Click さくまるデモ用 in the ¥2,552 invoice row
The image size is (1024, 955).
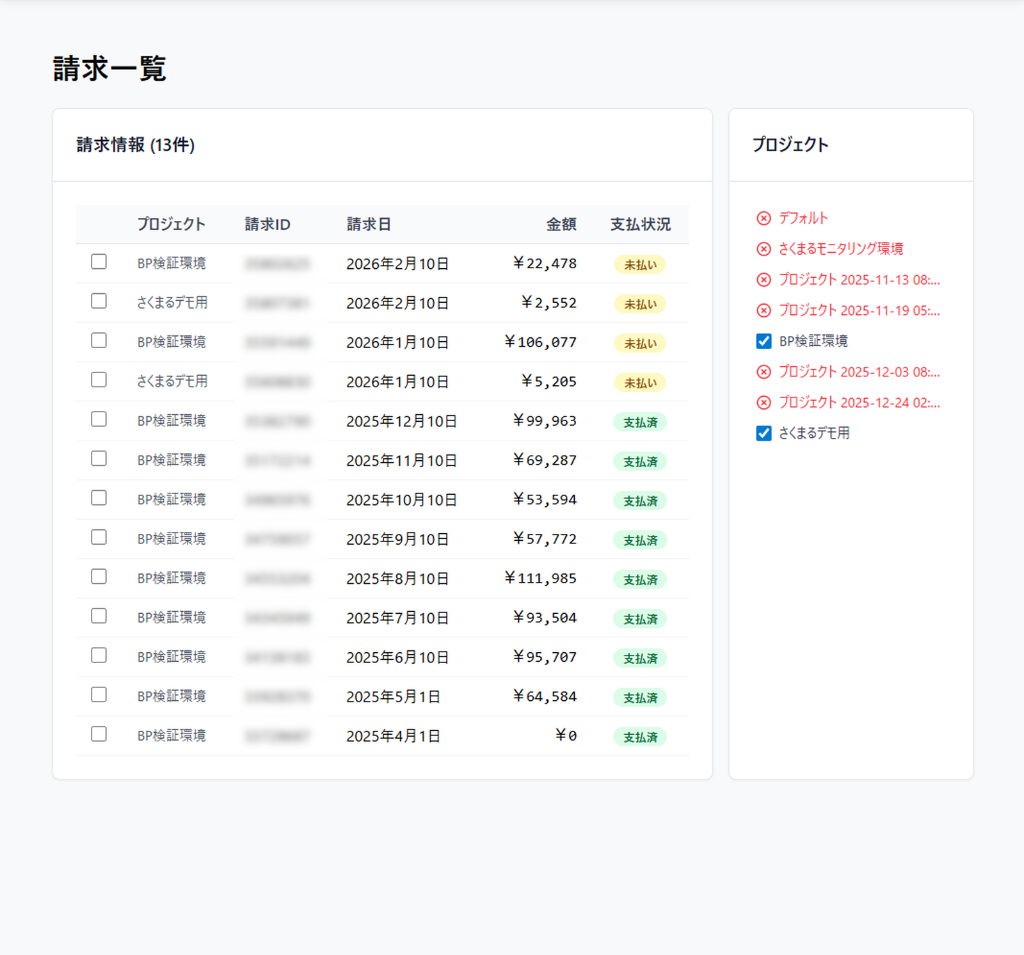[x=172, y=302]
